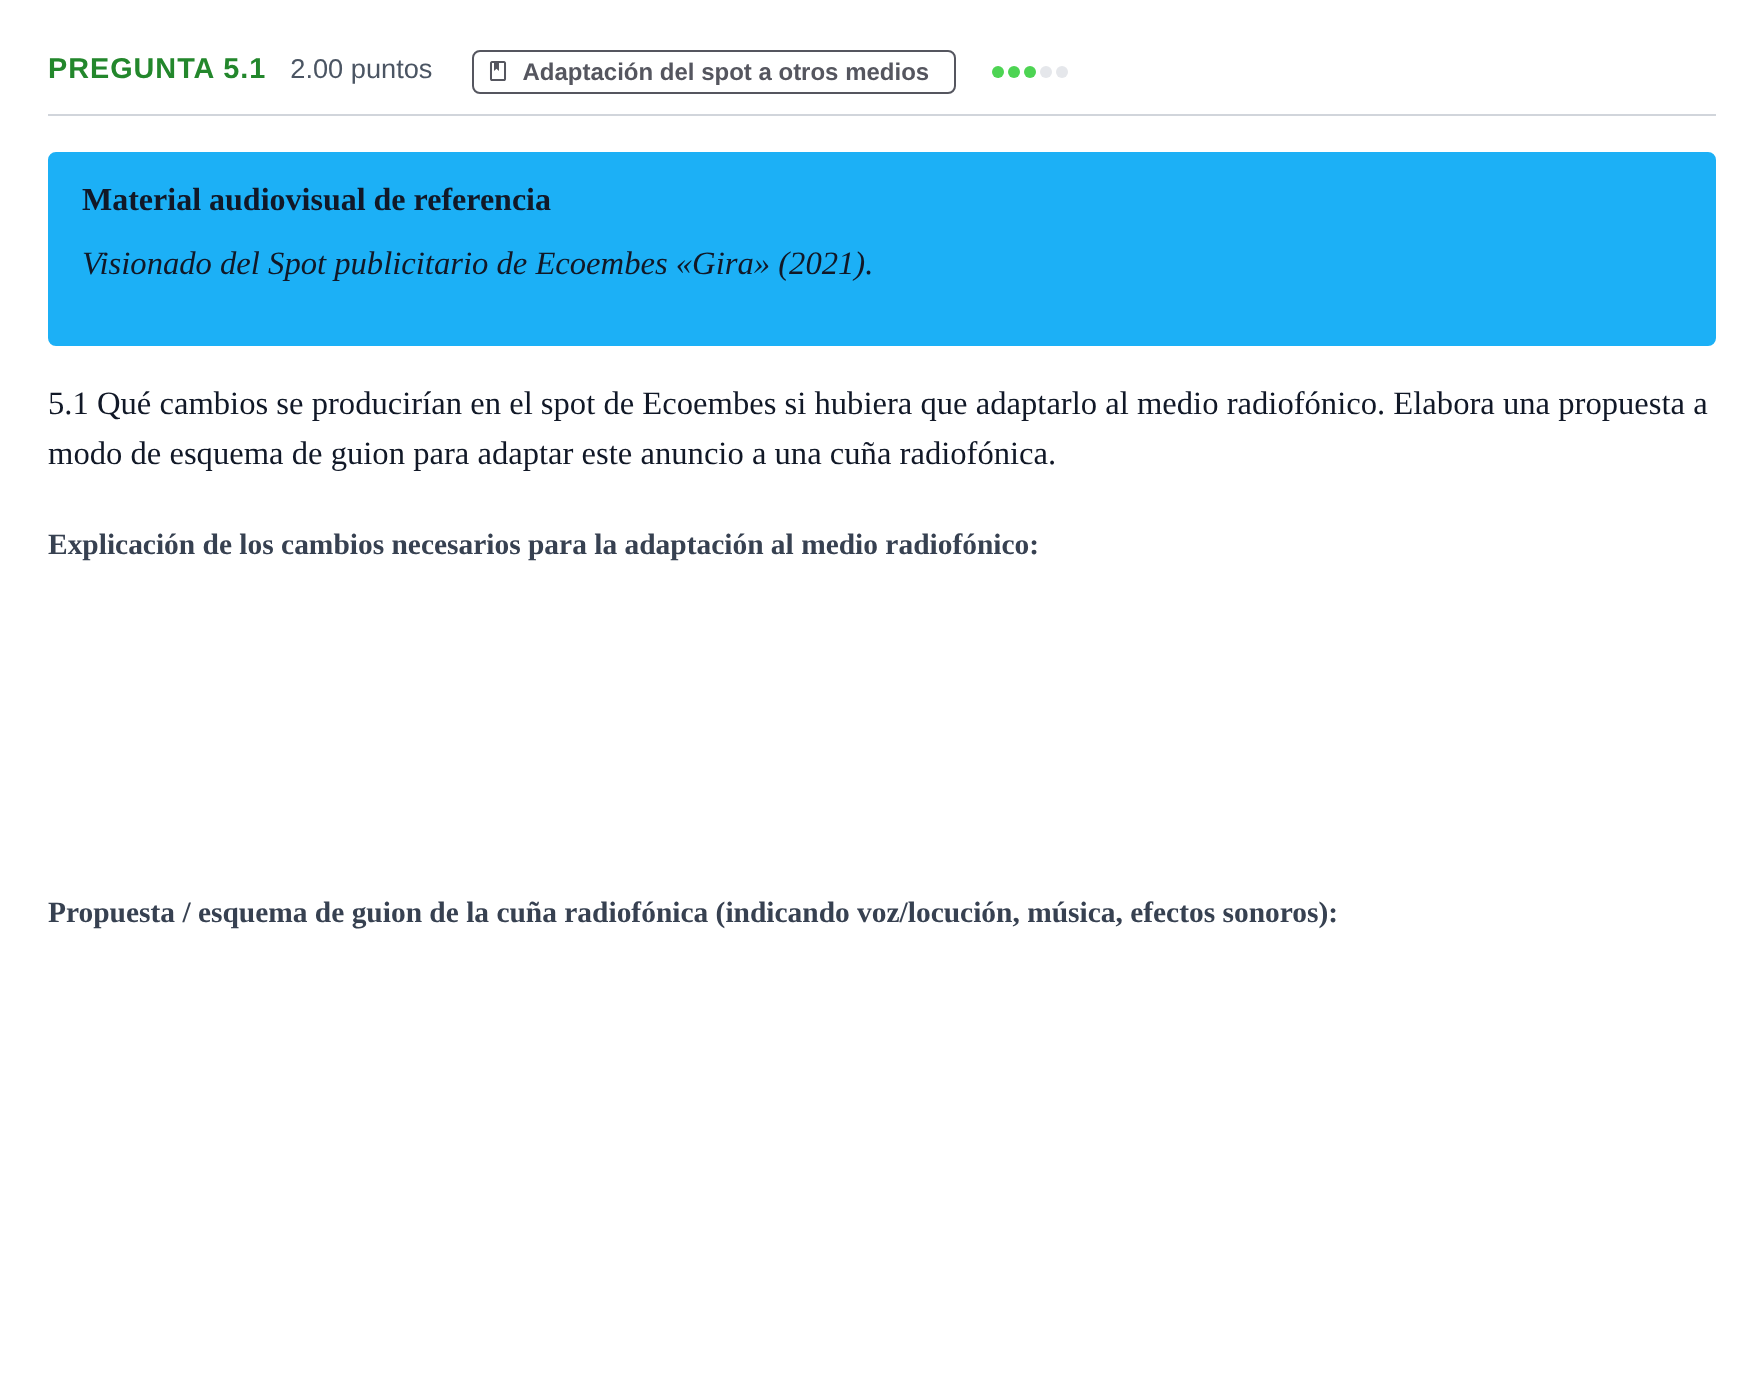This screenshot has width=1764, height=1376.
Task: Click the green difficulty dots indicator
Action: [x=1030, y=72]
